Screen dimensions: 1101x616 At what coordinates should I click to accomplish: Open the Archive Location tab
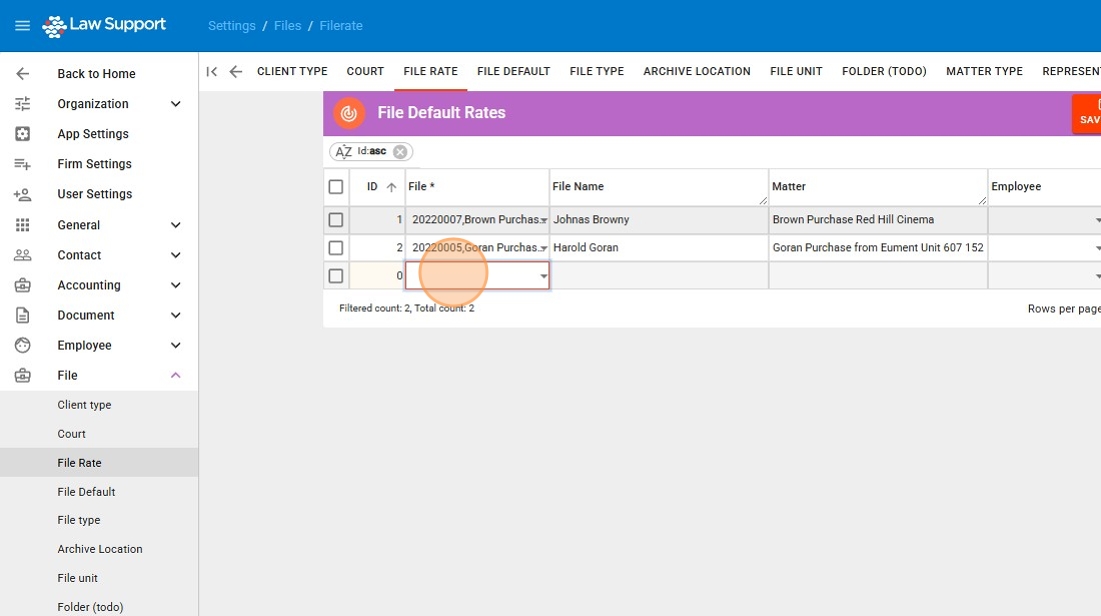[696, 71]
